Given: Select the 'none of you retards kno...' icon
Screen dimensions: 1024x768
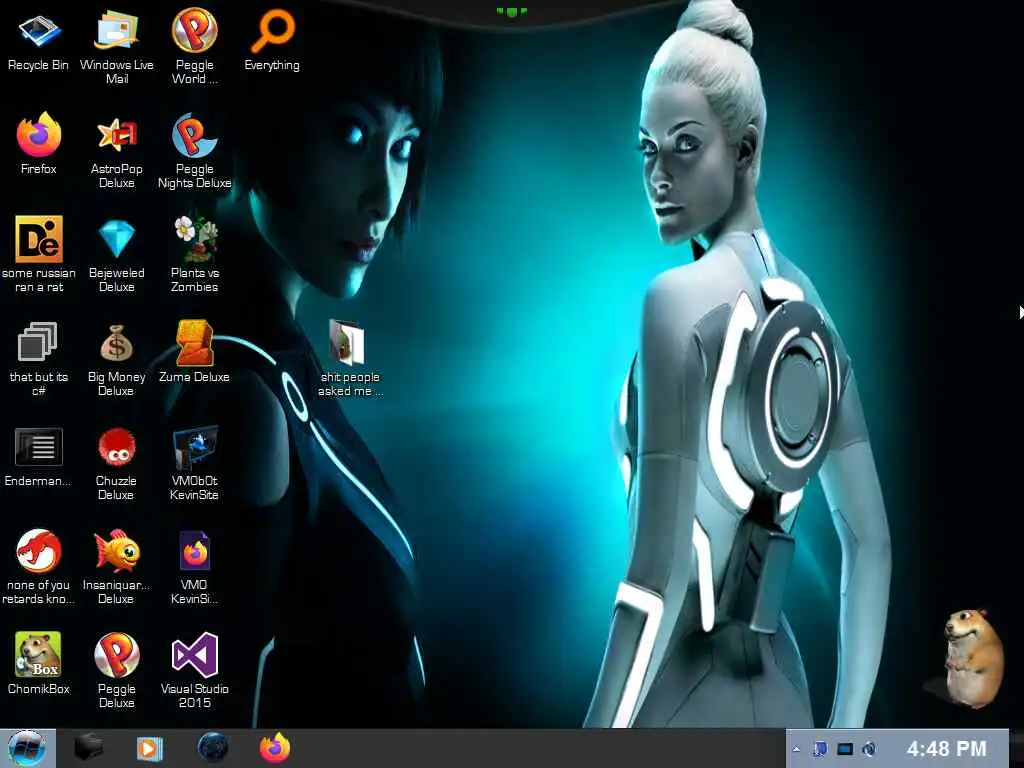Looking at the screenshot, I should click(x=39, y=567).
